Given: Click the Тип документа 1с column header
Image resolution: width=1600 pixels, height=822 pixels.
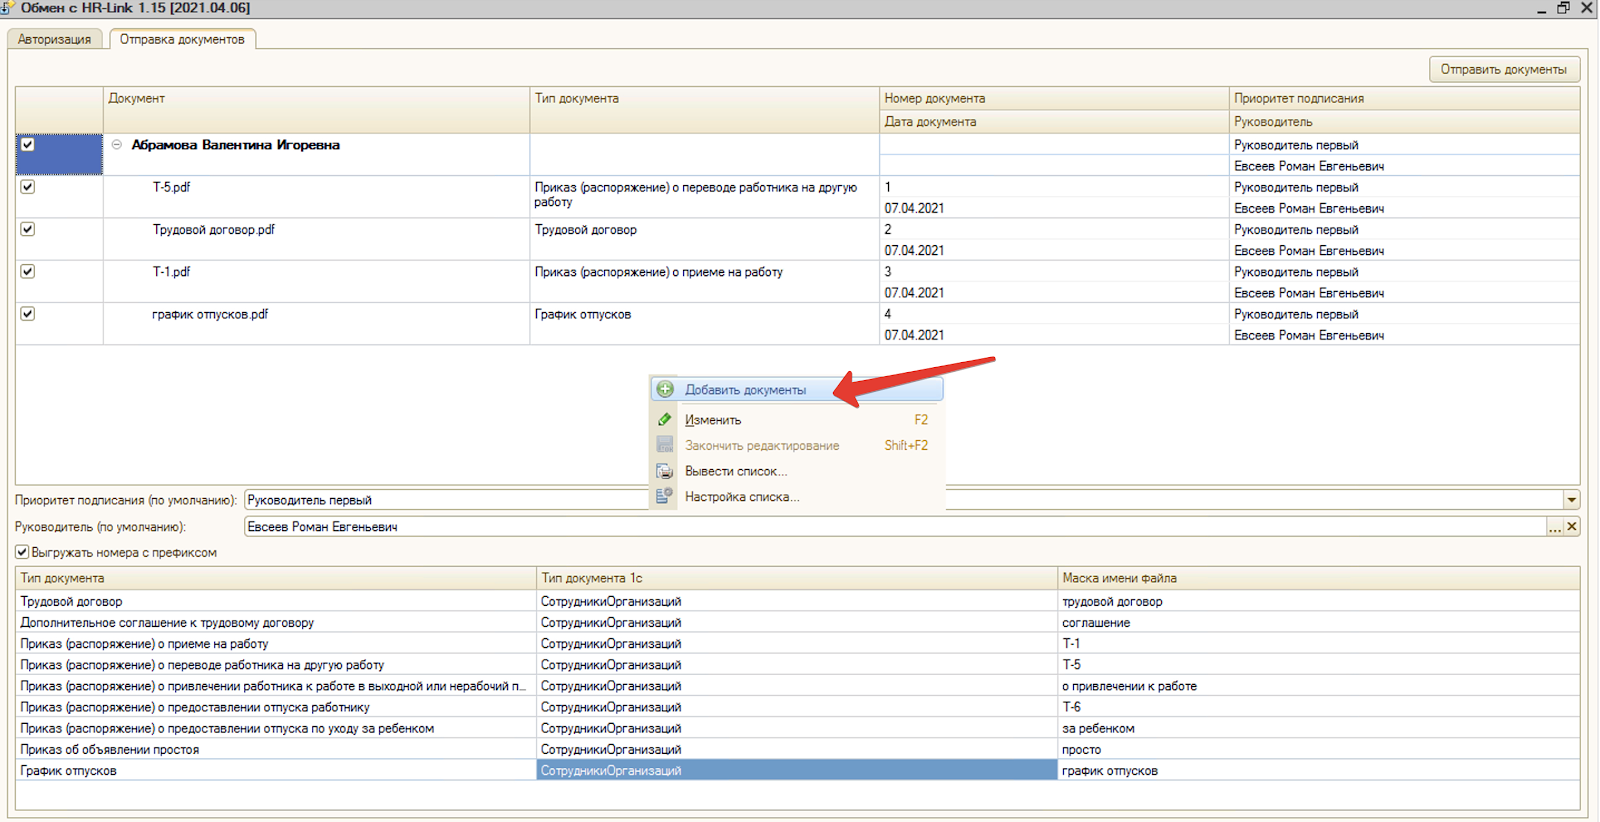Looking at the screenshot, I should (x=797, y=578).
